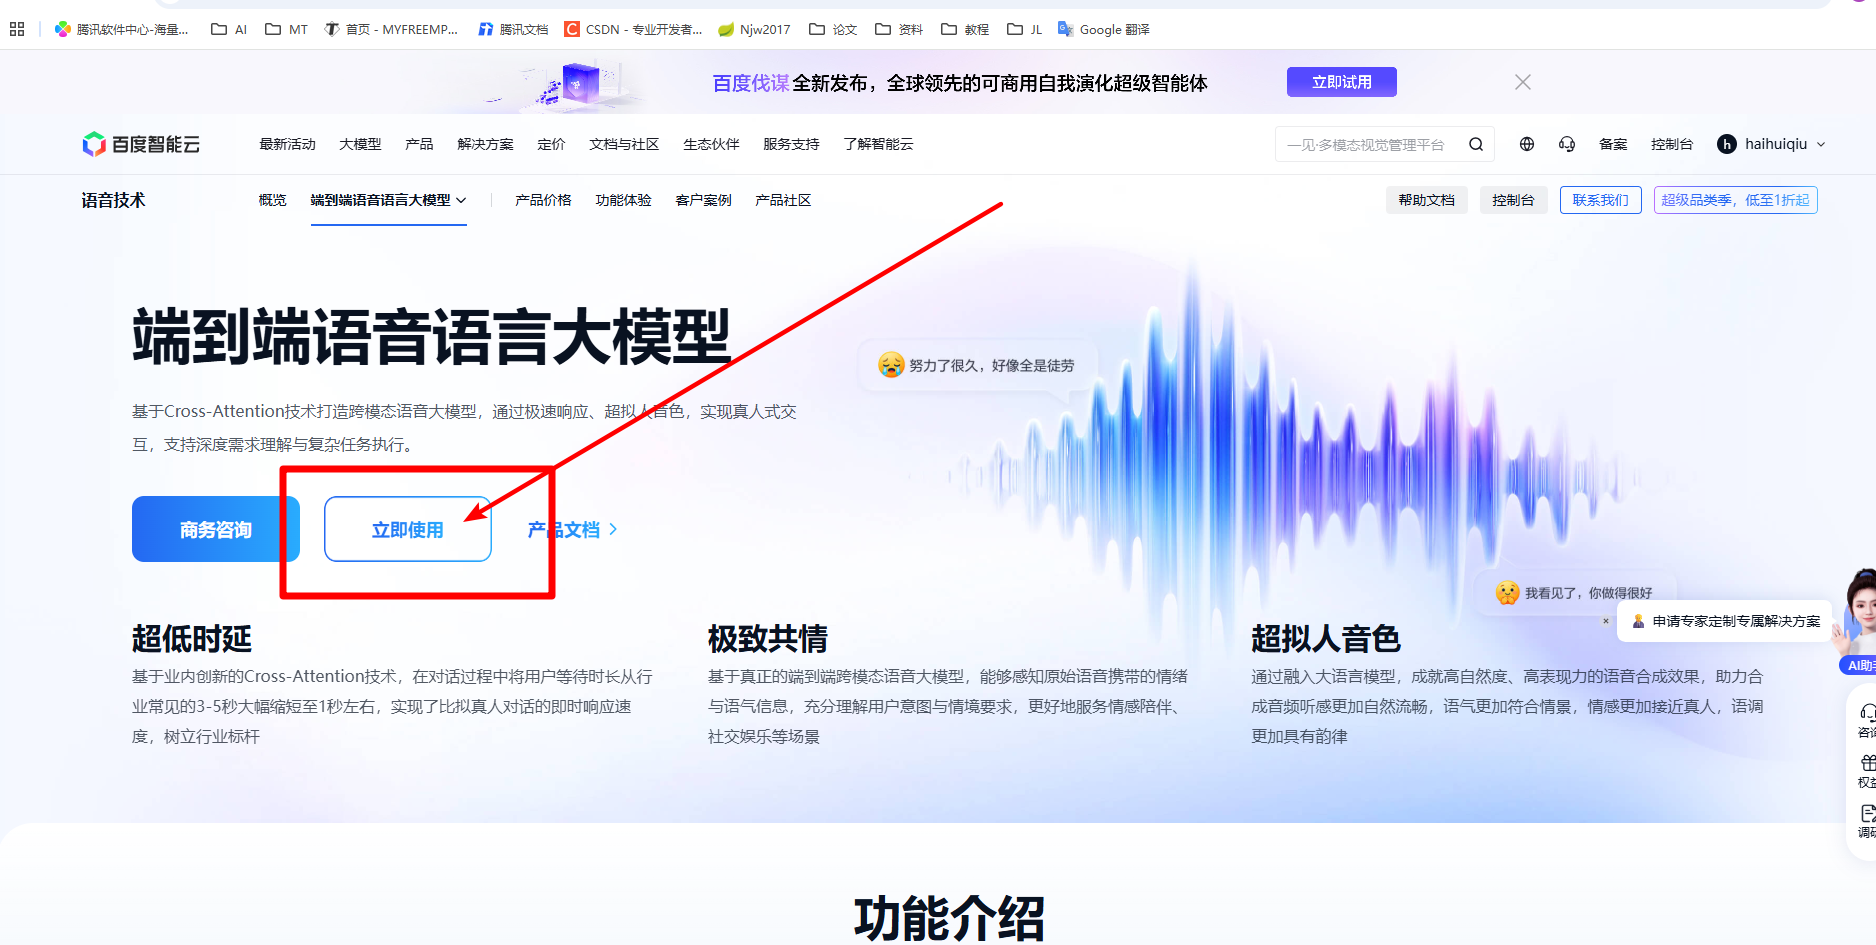The width and height of the screenshot is (1876, 945).
Task: Expand the haihuiqiu account dropdown arrow
Action: click(1821, 144)
